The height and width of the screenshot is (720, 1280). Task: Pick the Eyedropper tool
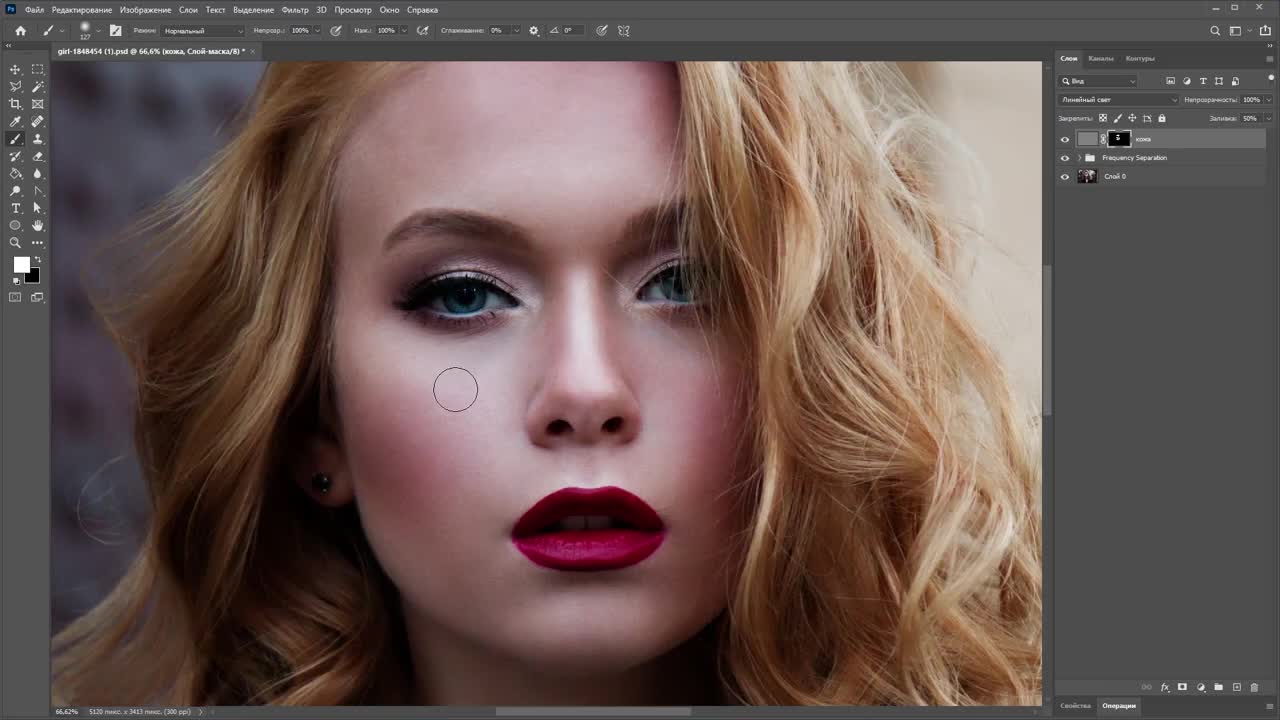click(x=15, y=122)
